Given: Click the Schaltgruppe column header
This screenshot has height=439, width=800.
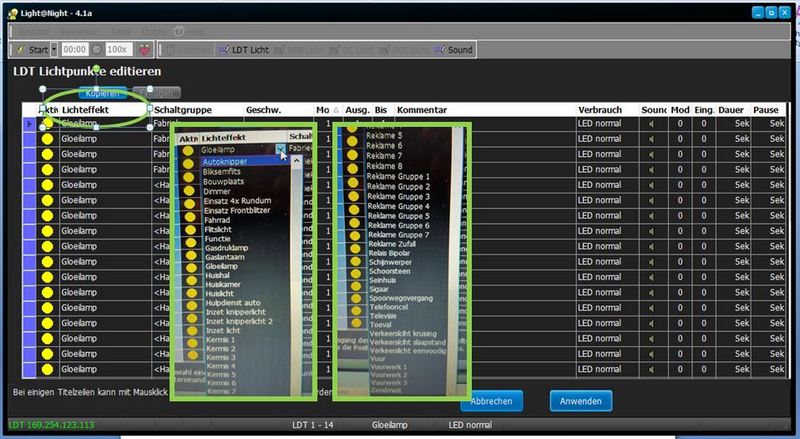Looking at the screenshot, I should [197, 110].
